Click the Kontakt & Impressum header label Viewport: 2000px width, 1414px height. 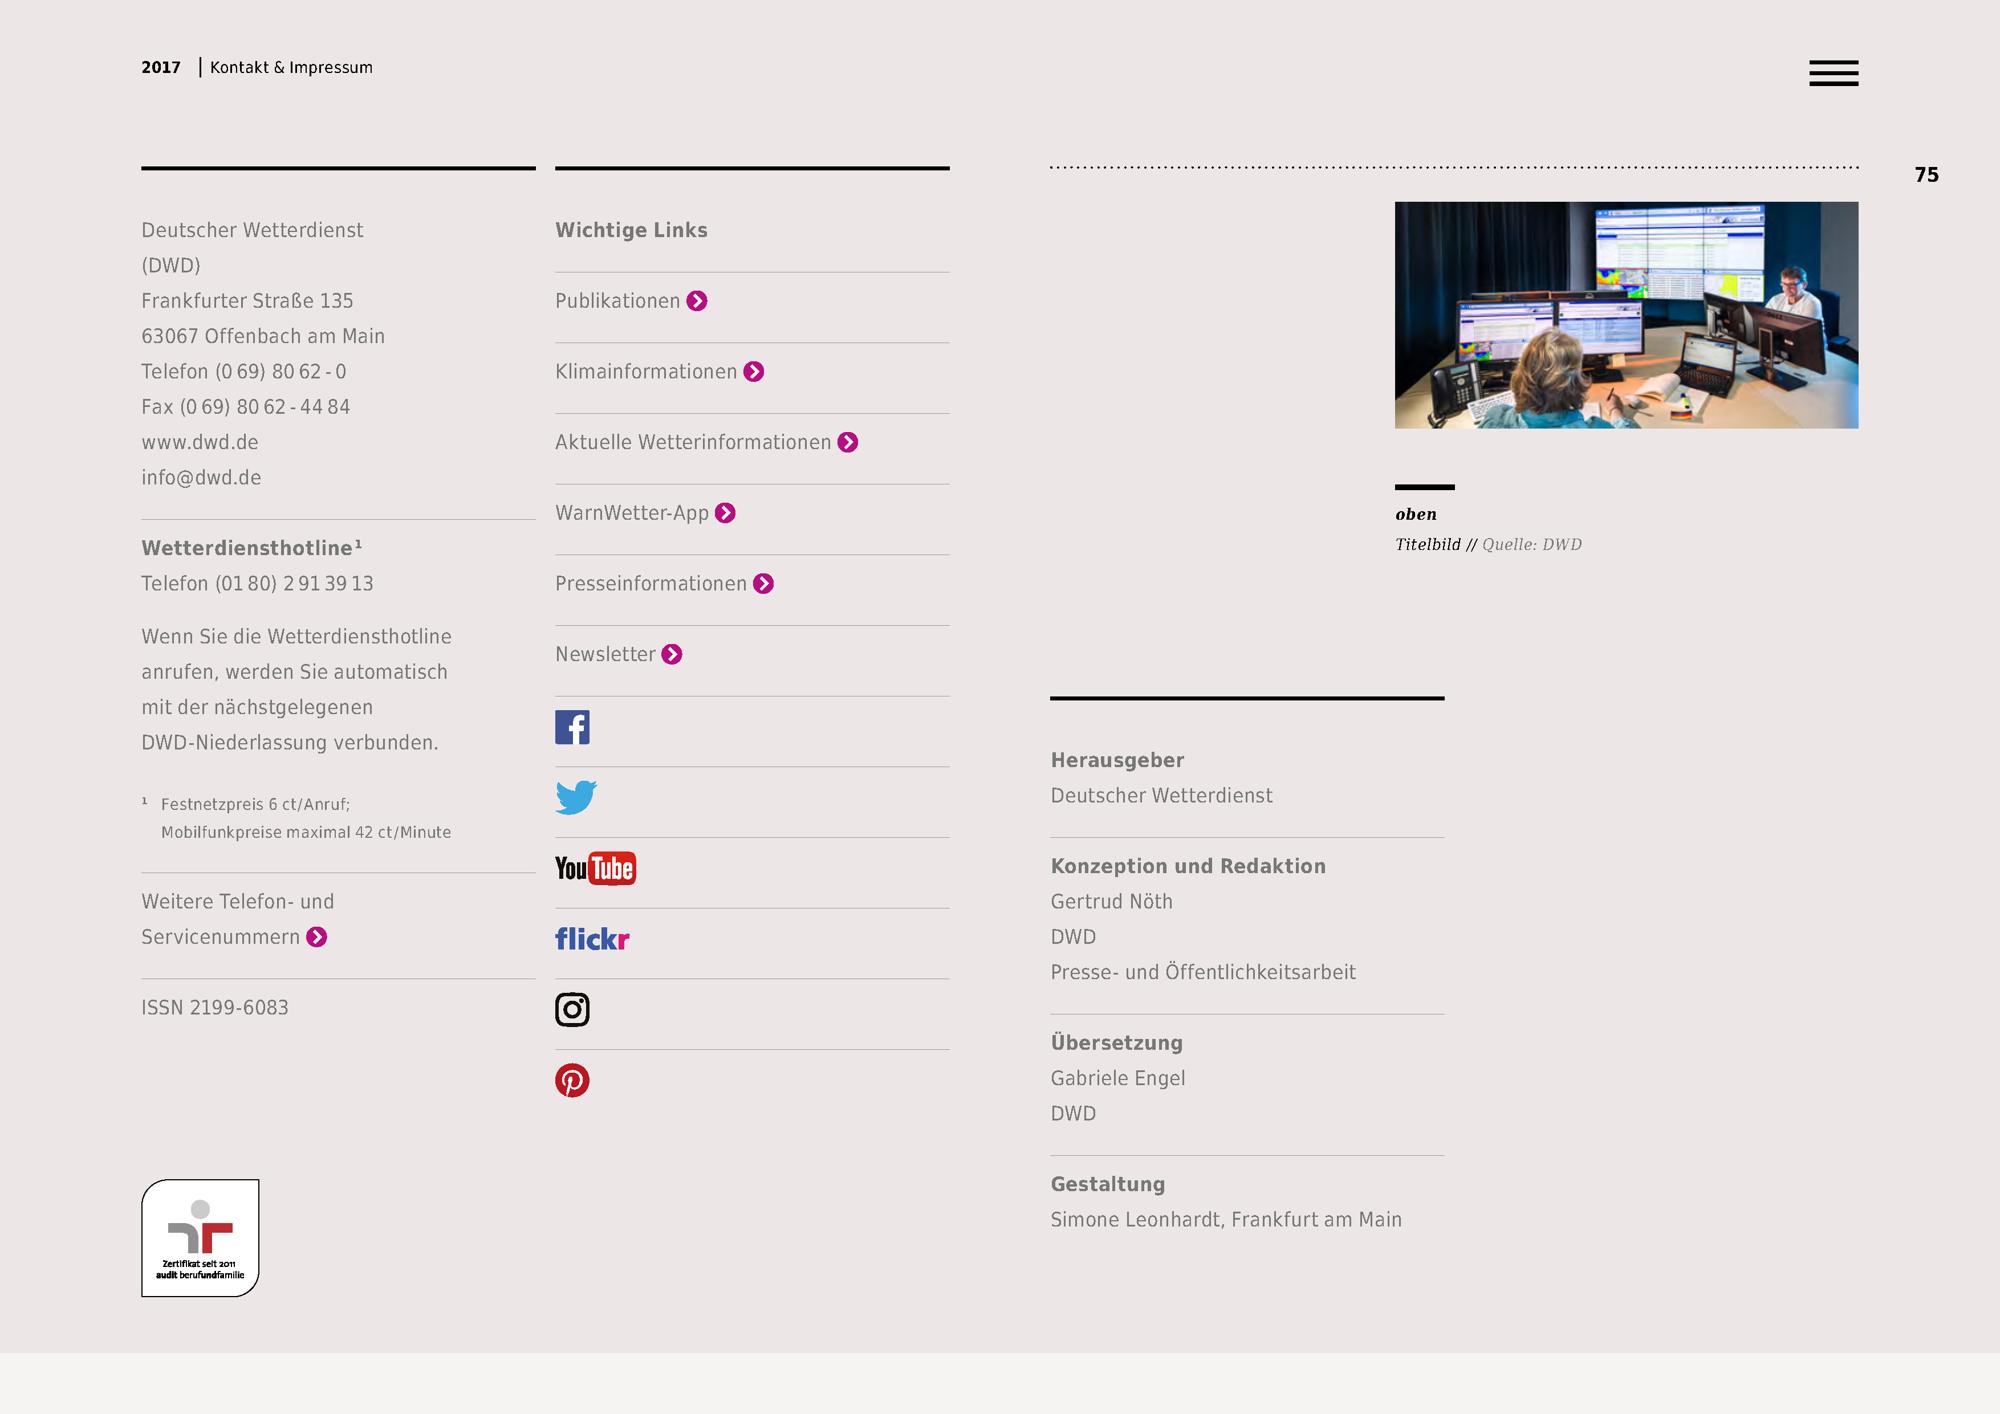click(291, 67)
